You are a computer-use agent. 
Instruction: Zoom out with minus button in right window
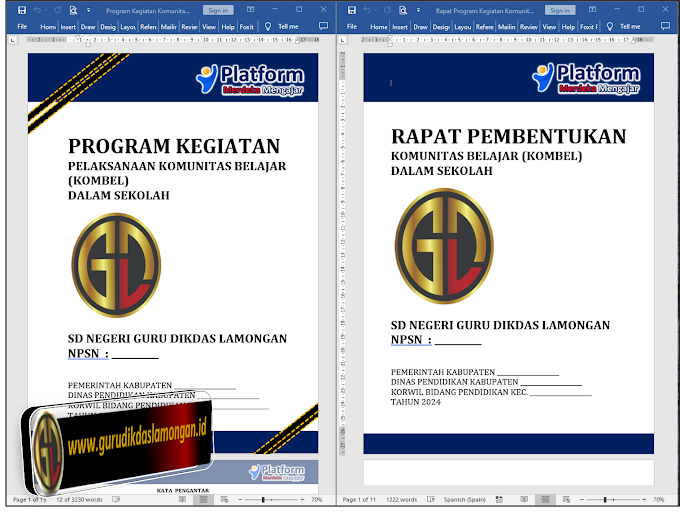click(x=582, y=500)
